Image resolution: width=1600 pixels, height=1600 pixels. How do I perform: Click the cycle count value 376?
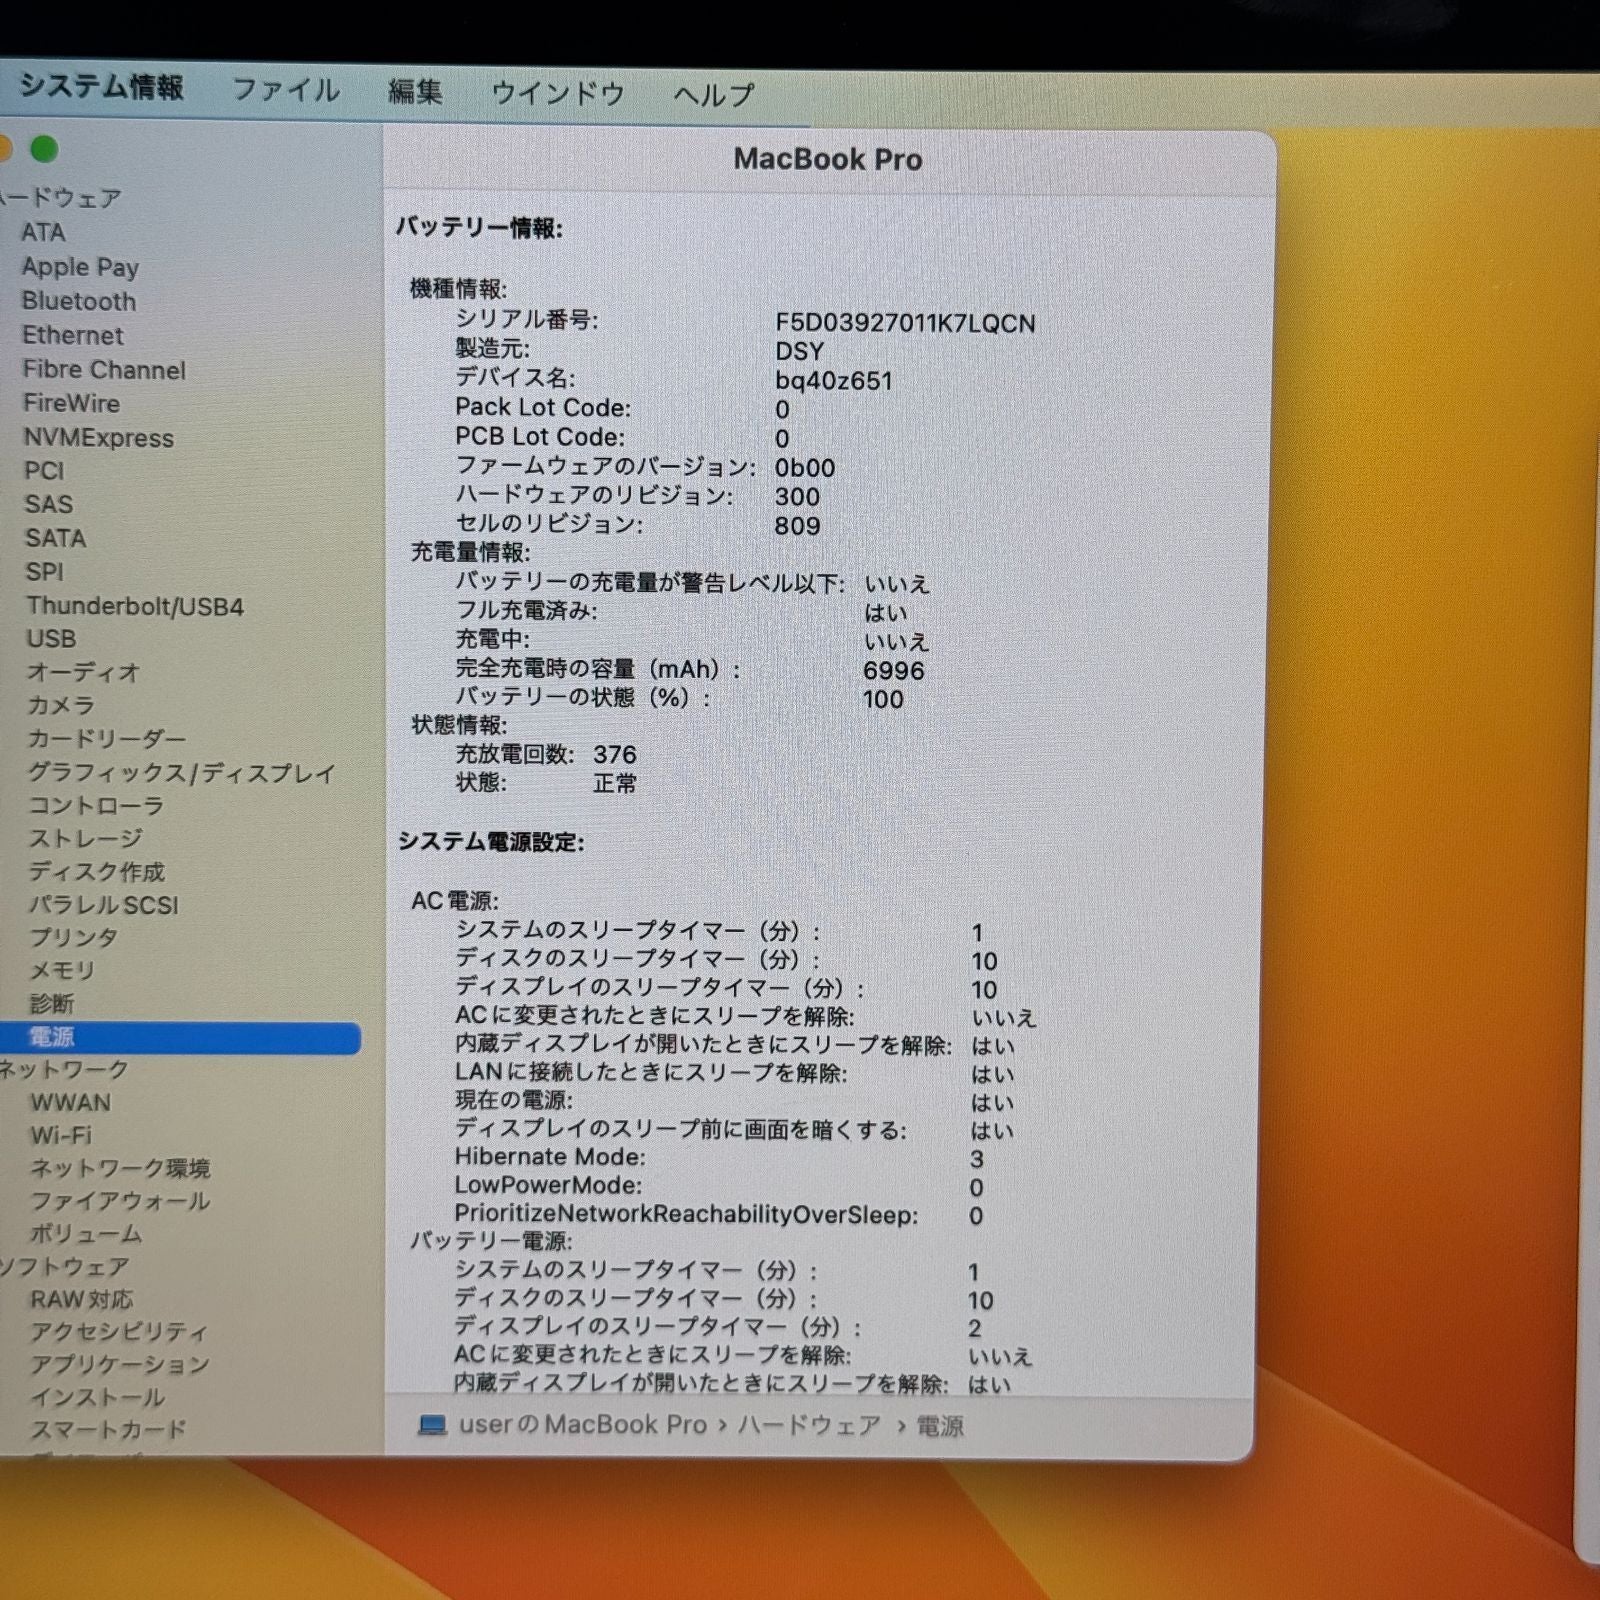coord(615,754)
